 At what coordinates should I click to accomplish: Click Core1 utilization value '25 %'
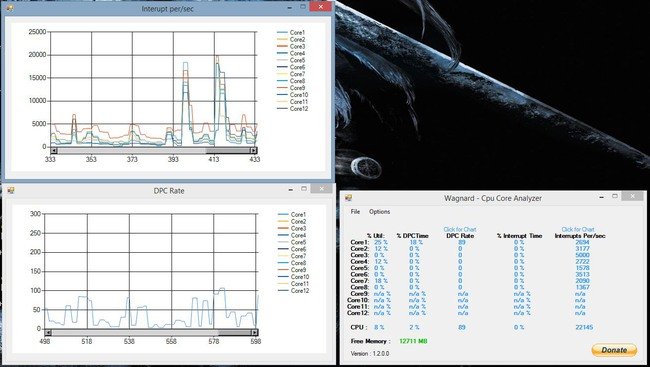[381, 242]
